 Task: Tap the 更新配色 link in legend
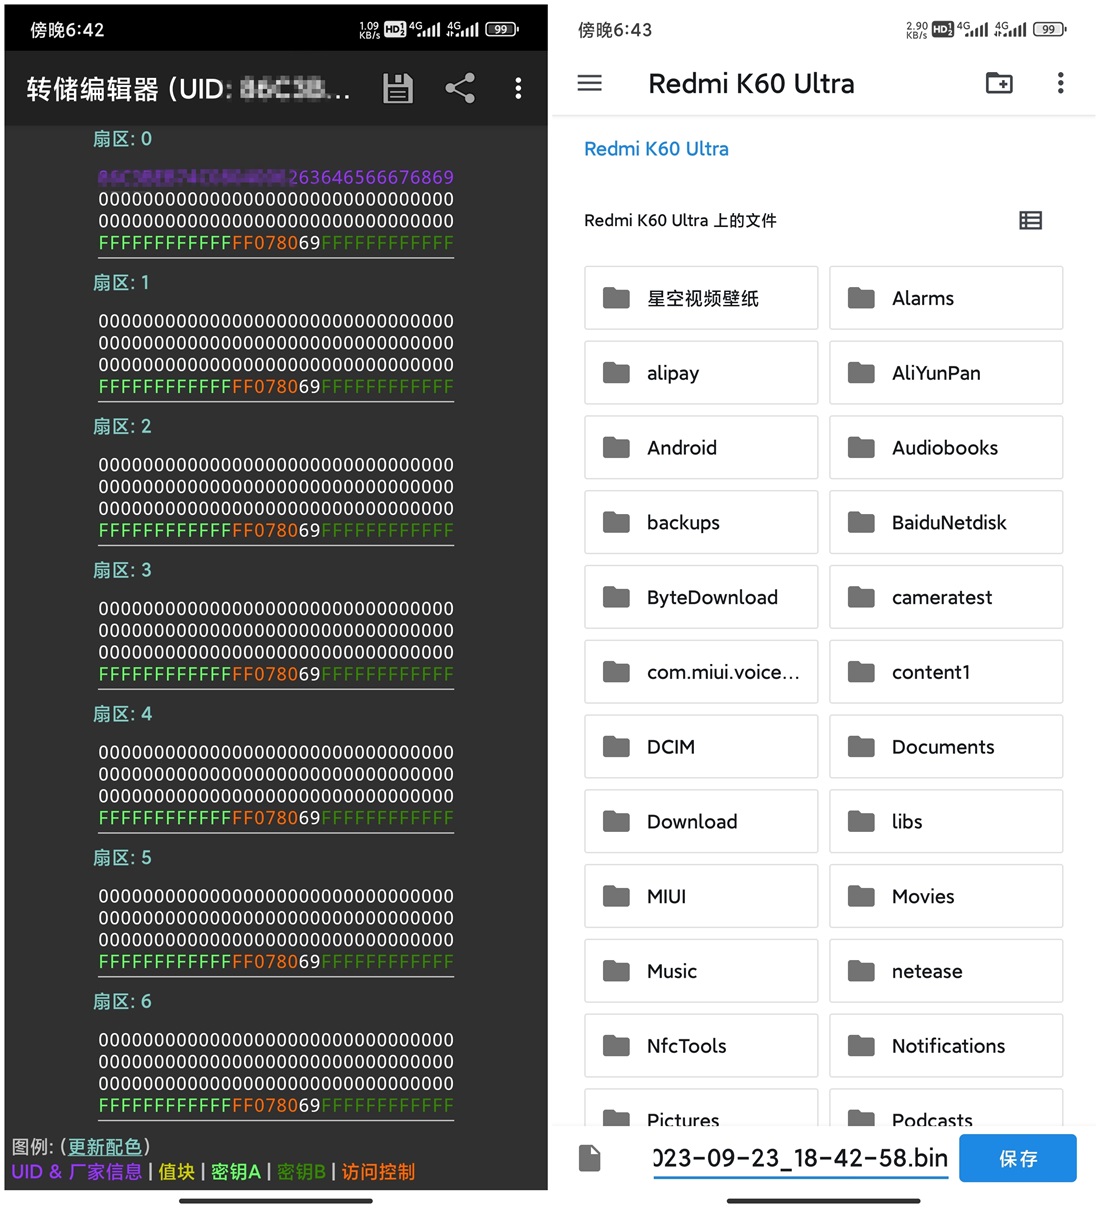click(x=105, y=1147)
